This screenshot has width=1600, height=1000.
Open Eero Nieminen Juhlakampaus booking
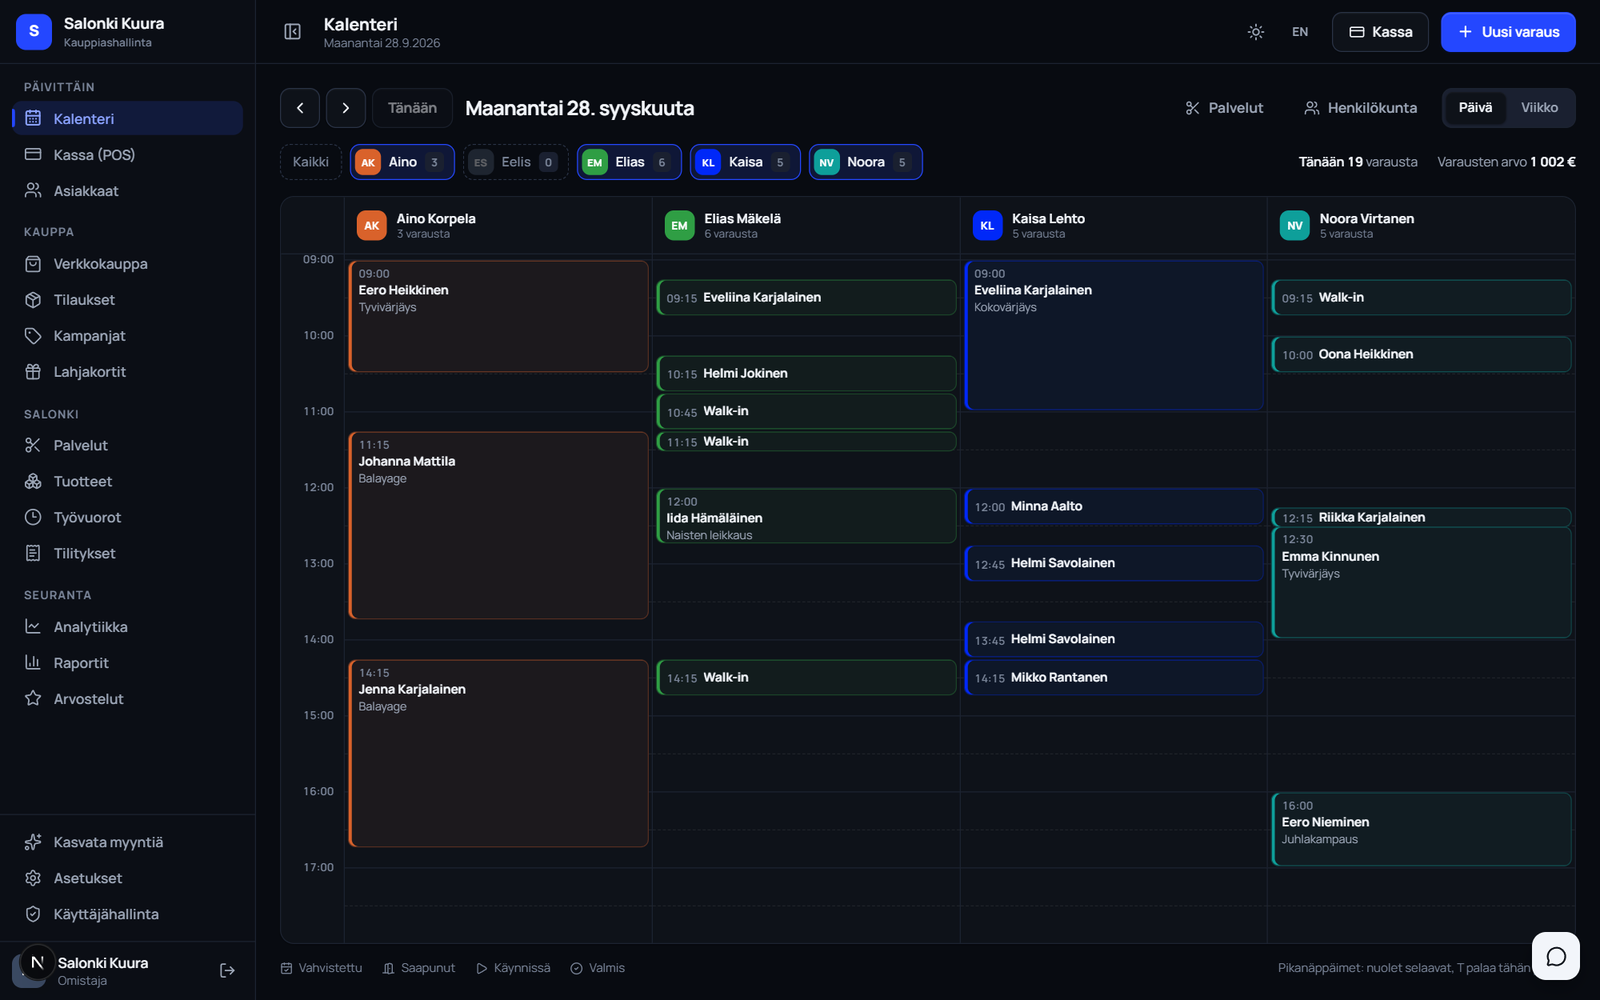point(1422,829)
